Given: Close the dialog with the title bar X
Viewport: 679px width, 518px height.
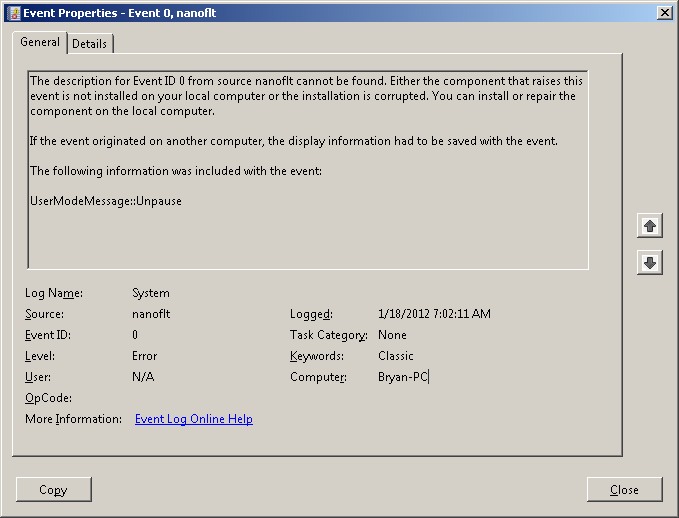Looking at the screenshot, I should coord(664,11).
